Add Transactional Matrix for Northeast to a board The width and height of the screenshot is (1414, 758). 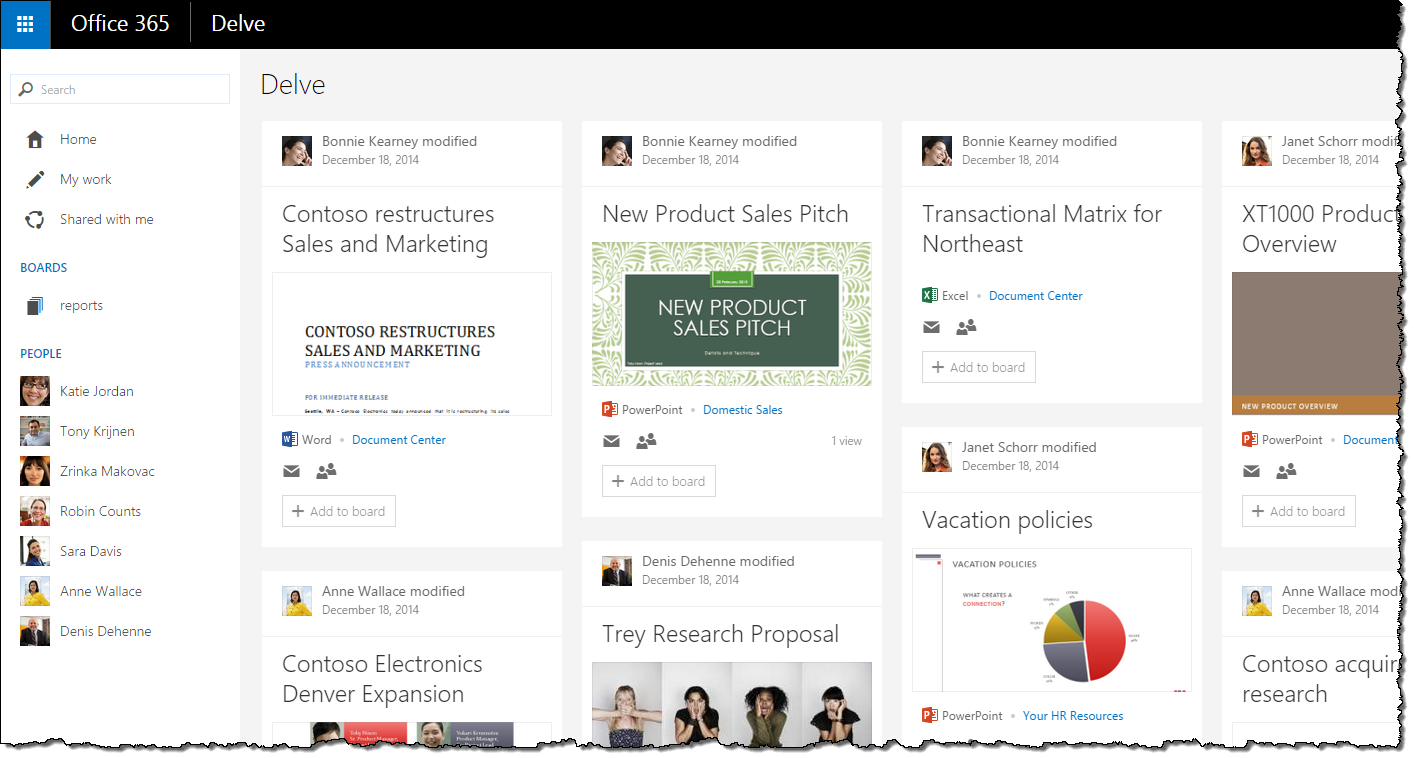979,367
